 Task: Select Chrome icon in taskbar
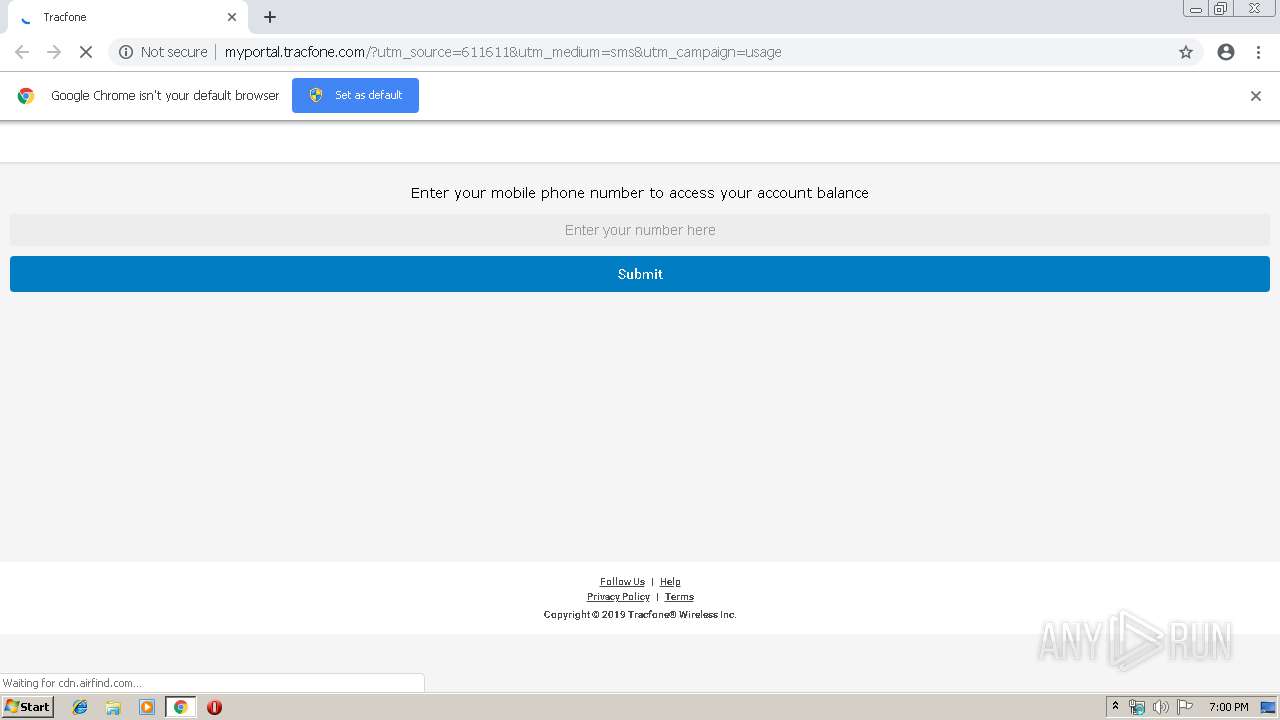click(180, 707)
